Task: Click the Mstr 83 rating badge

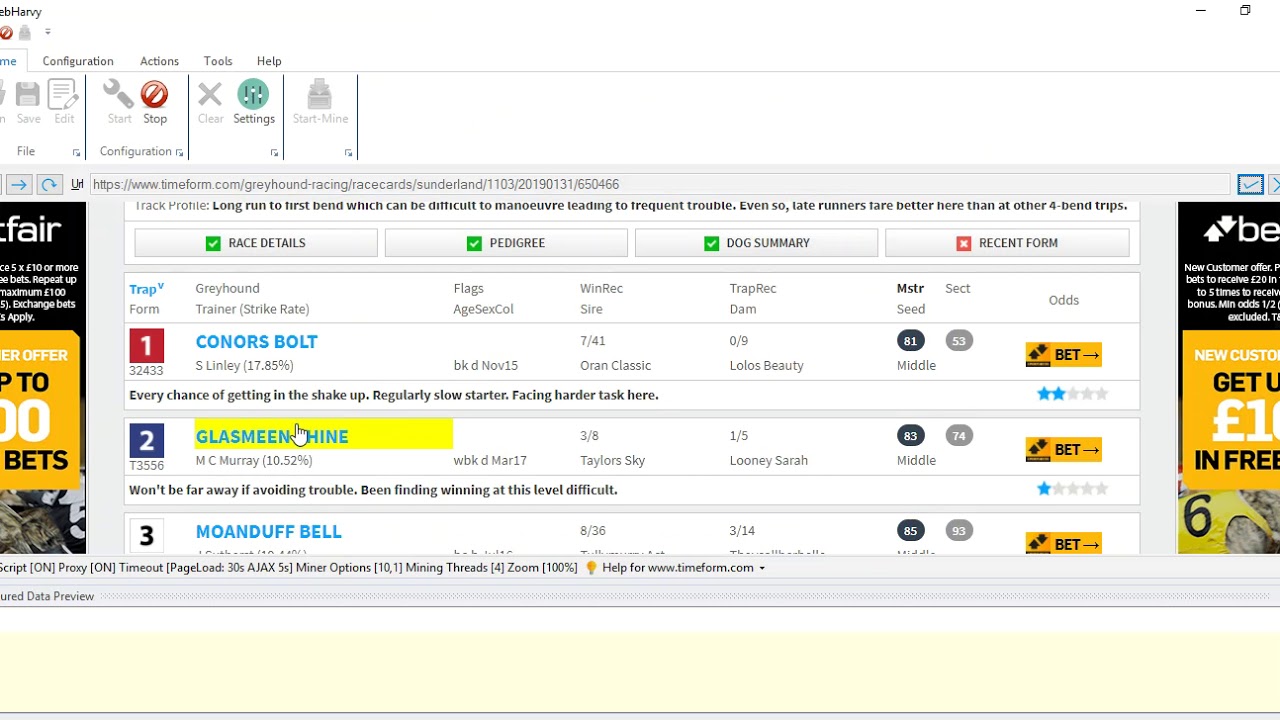Action: 910,436
